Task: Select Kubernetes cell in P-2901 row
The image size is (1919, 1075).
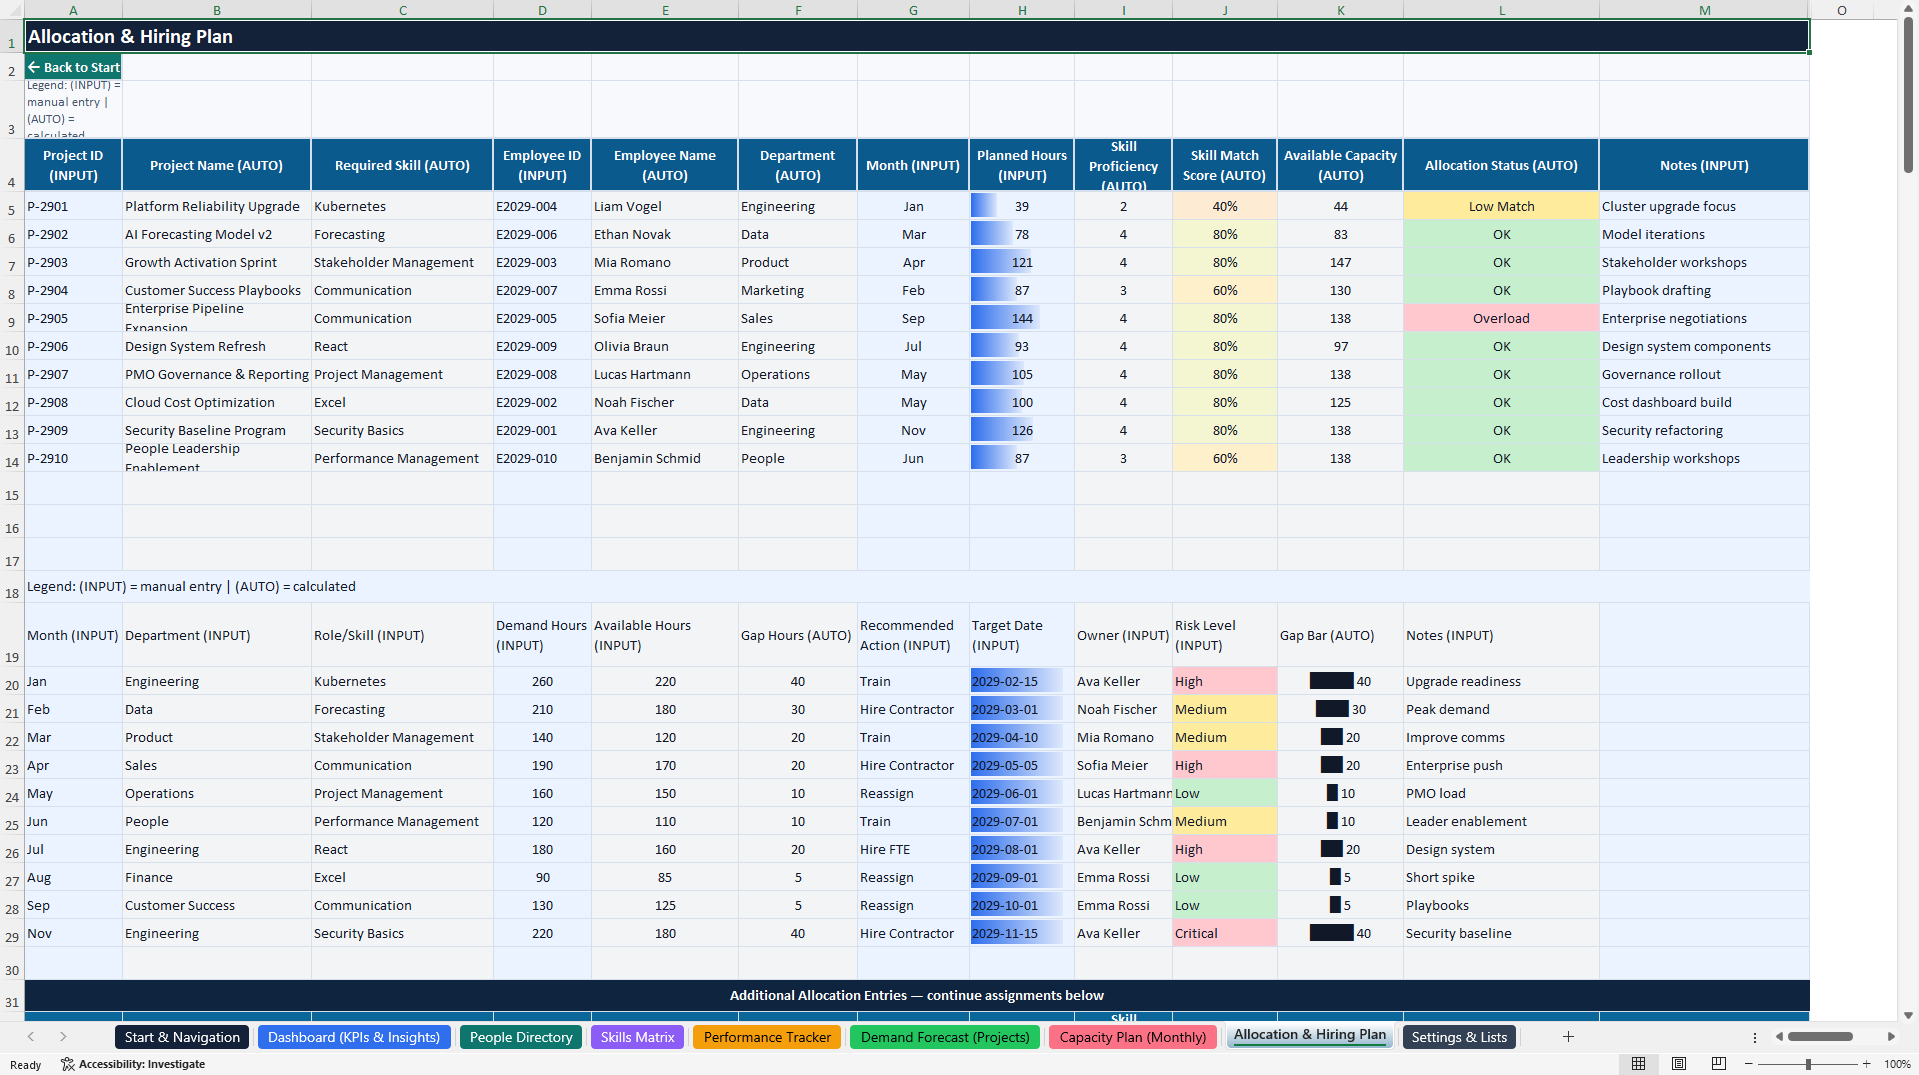Action: coord(402,206)
